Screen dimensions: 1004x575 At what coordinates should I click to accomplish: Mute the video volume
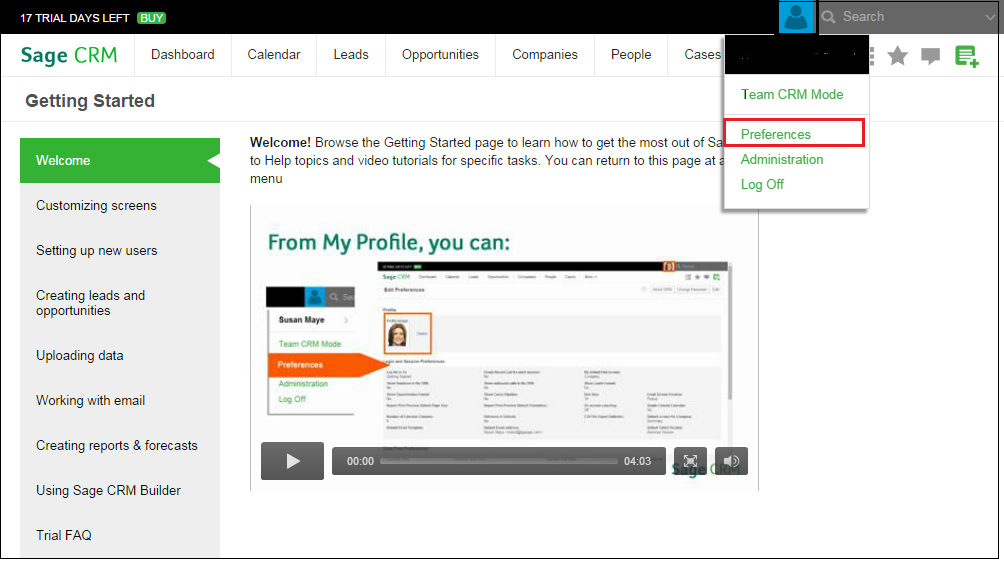coord(731,461)
